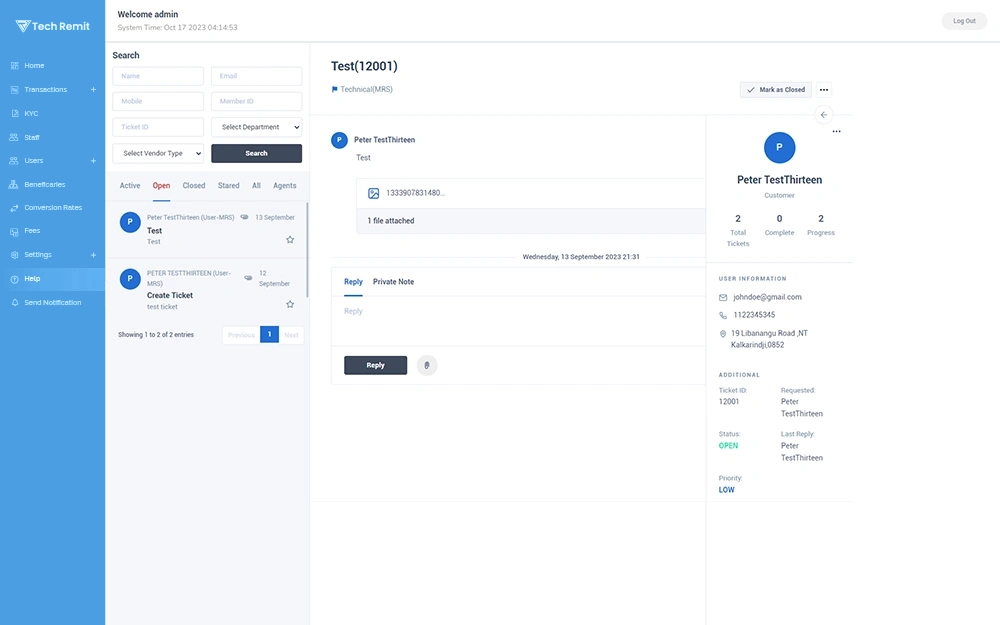Switch to the Private Note tab

pyautogui.click(x=393, y=282)
